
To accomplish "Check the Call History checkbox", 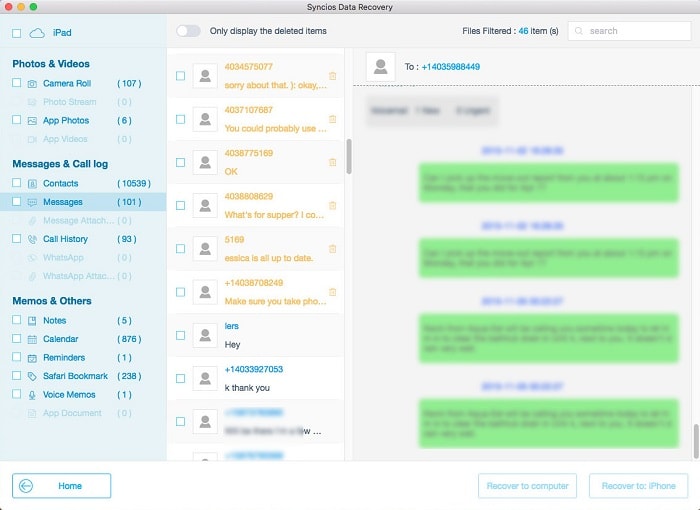I will tap(17, 238).
